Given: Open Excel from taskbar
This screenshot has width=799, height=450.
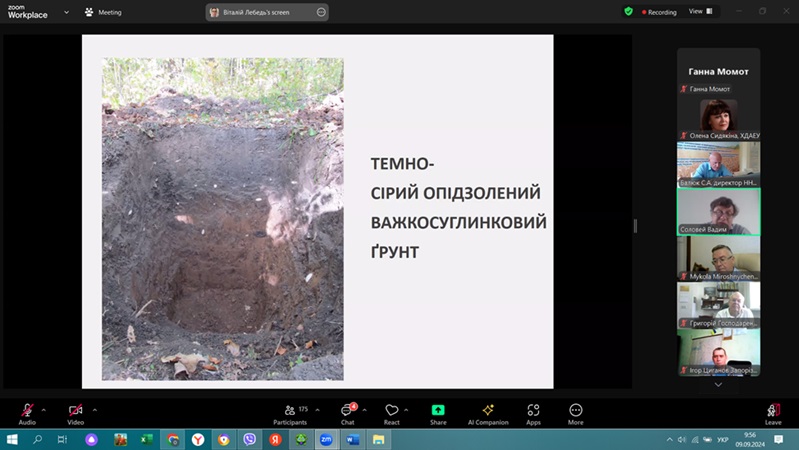Looking at the screenshot, I should pos(147,439).
